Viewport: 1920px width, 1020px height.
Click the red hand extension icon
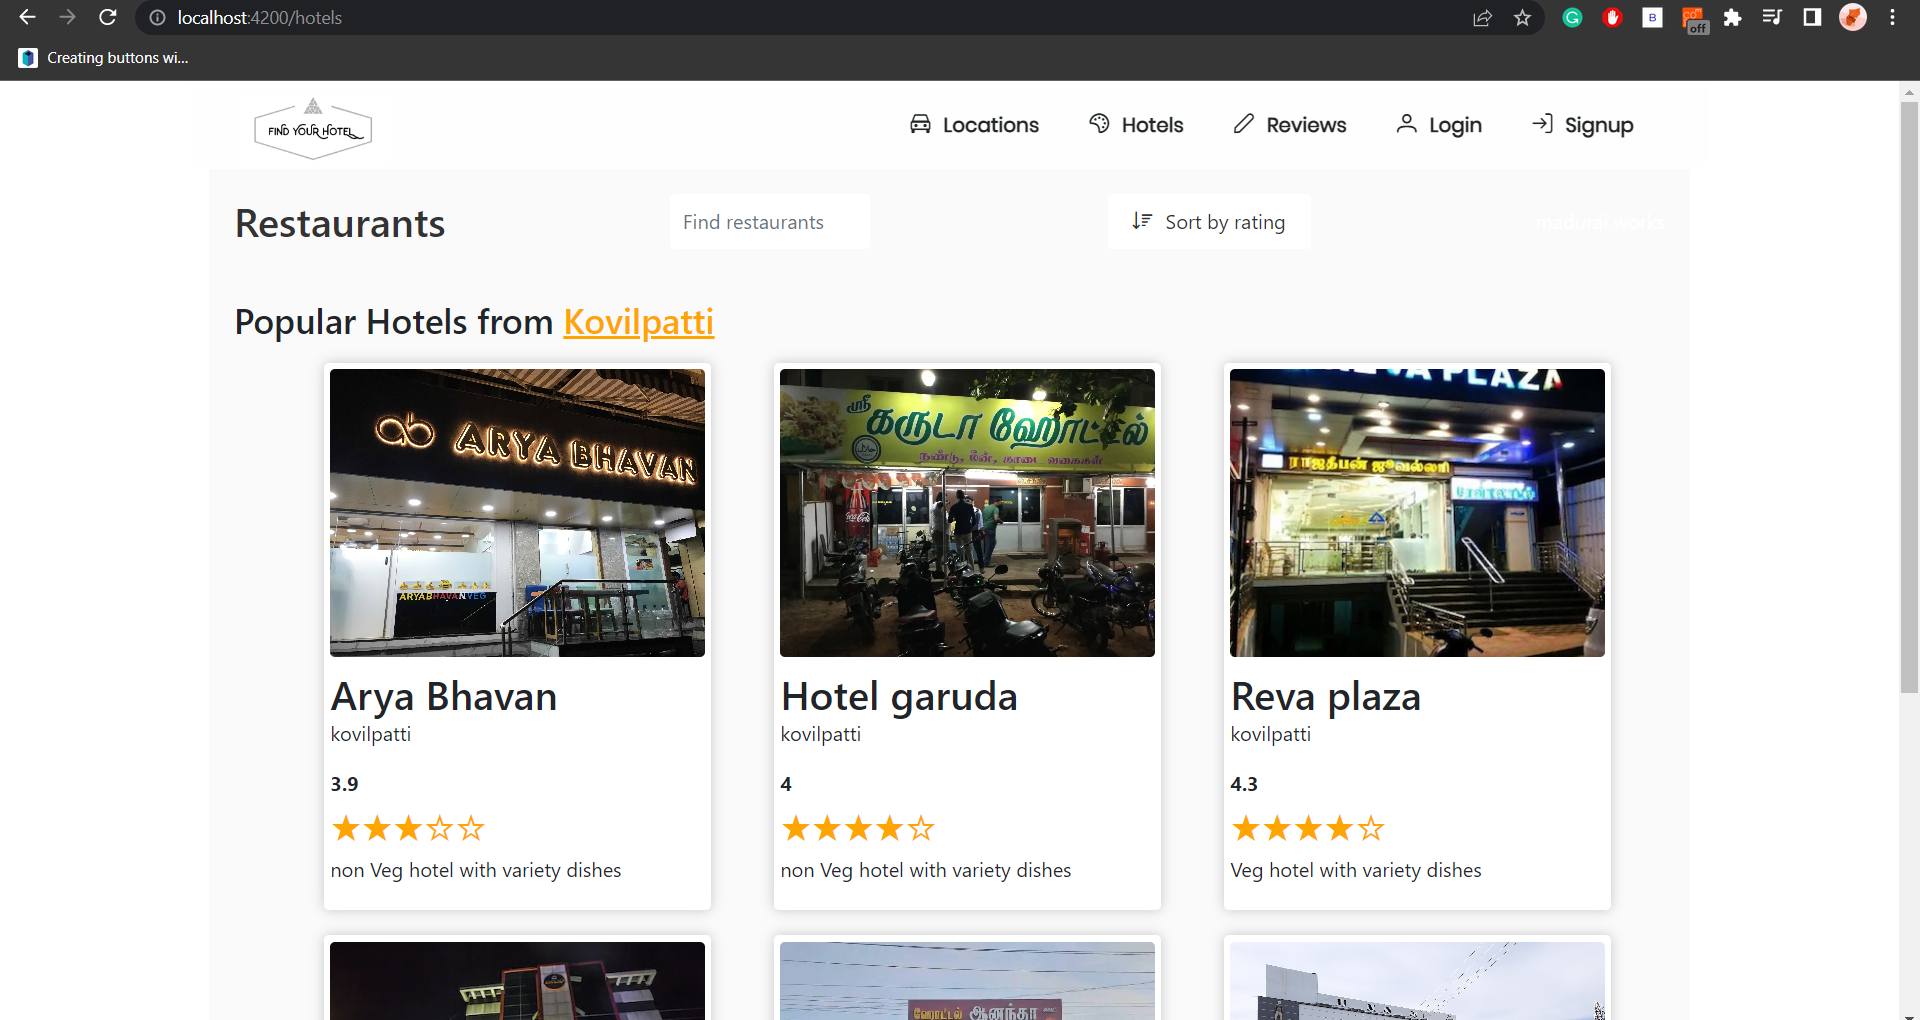tap(1612, 18)
